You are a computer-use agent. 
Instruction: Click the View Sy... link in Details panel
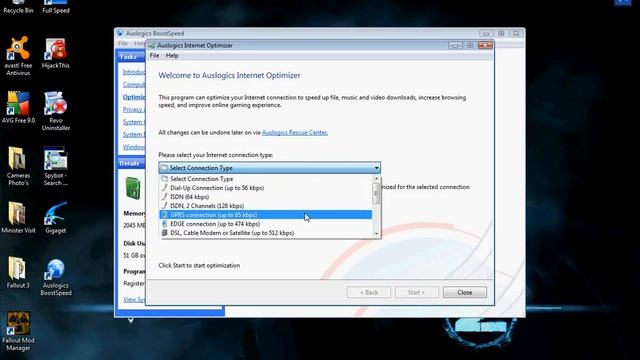point(134,299)
